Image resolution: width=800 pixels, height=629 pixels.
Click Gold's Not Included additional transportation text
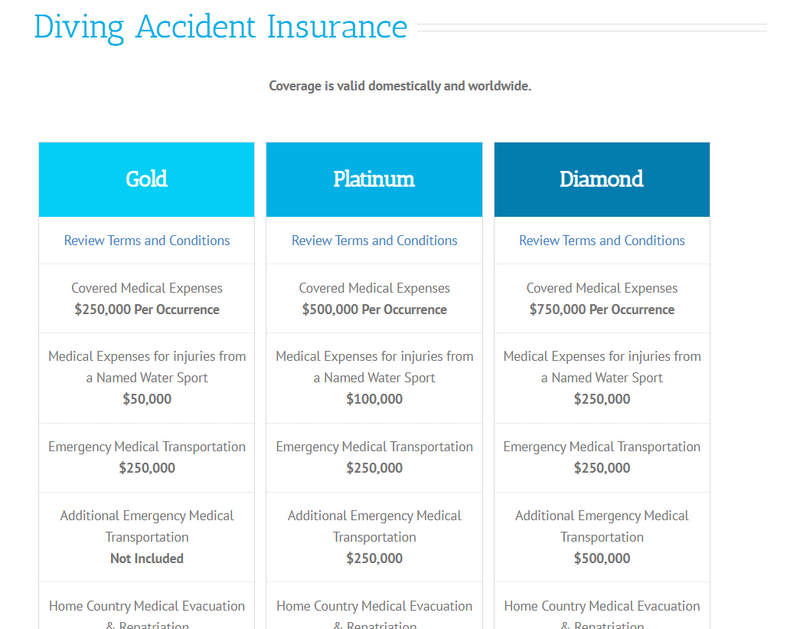[x=147, y=559]
